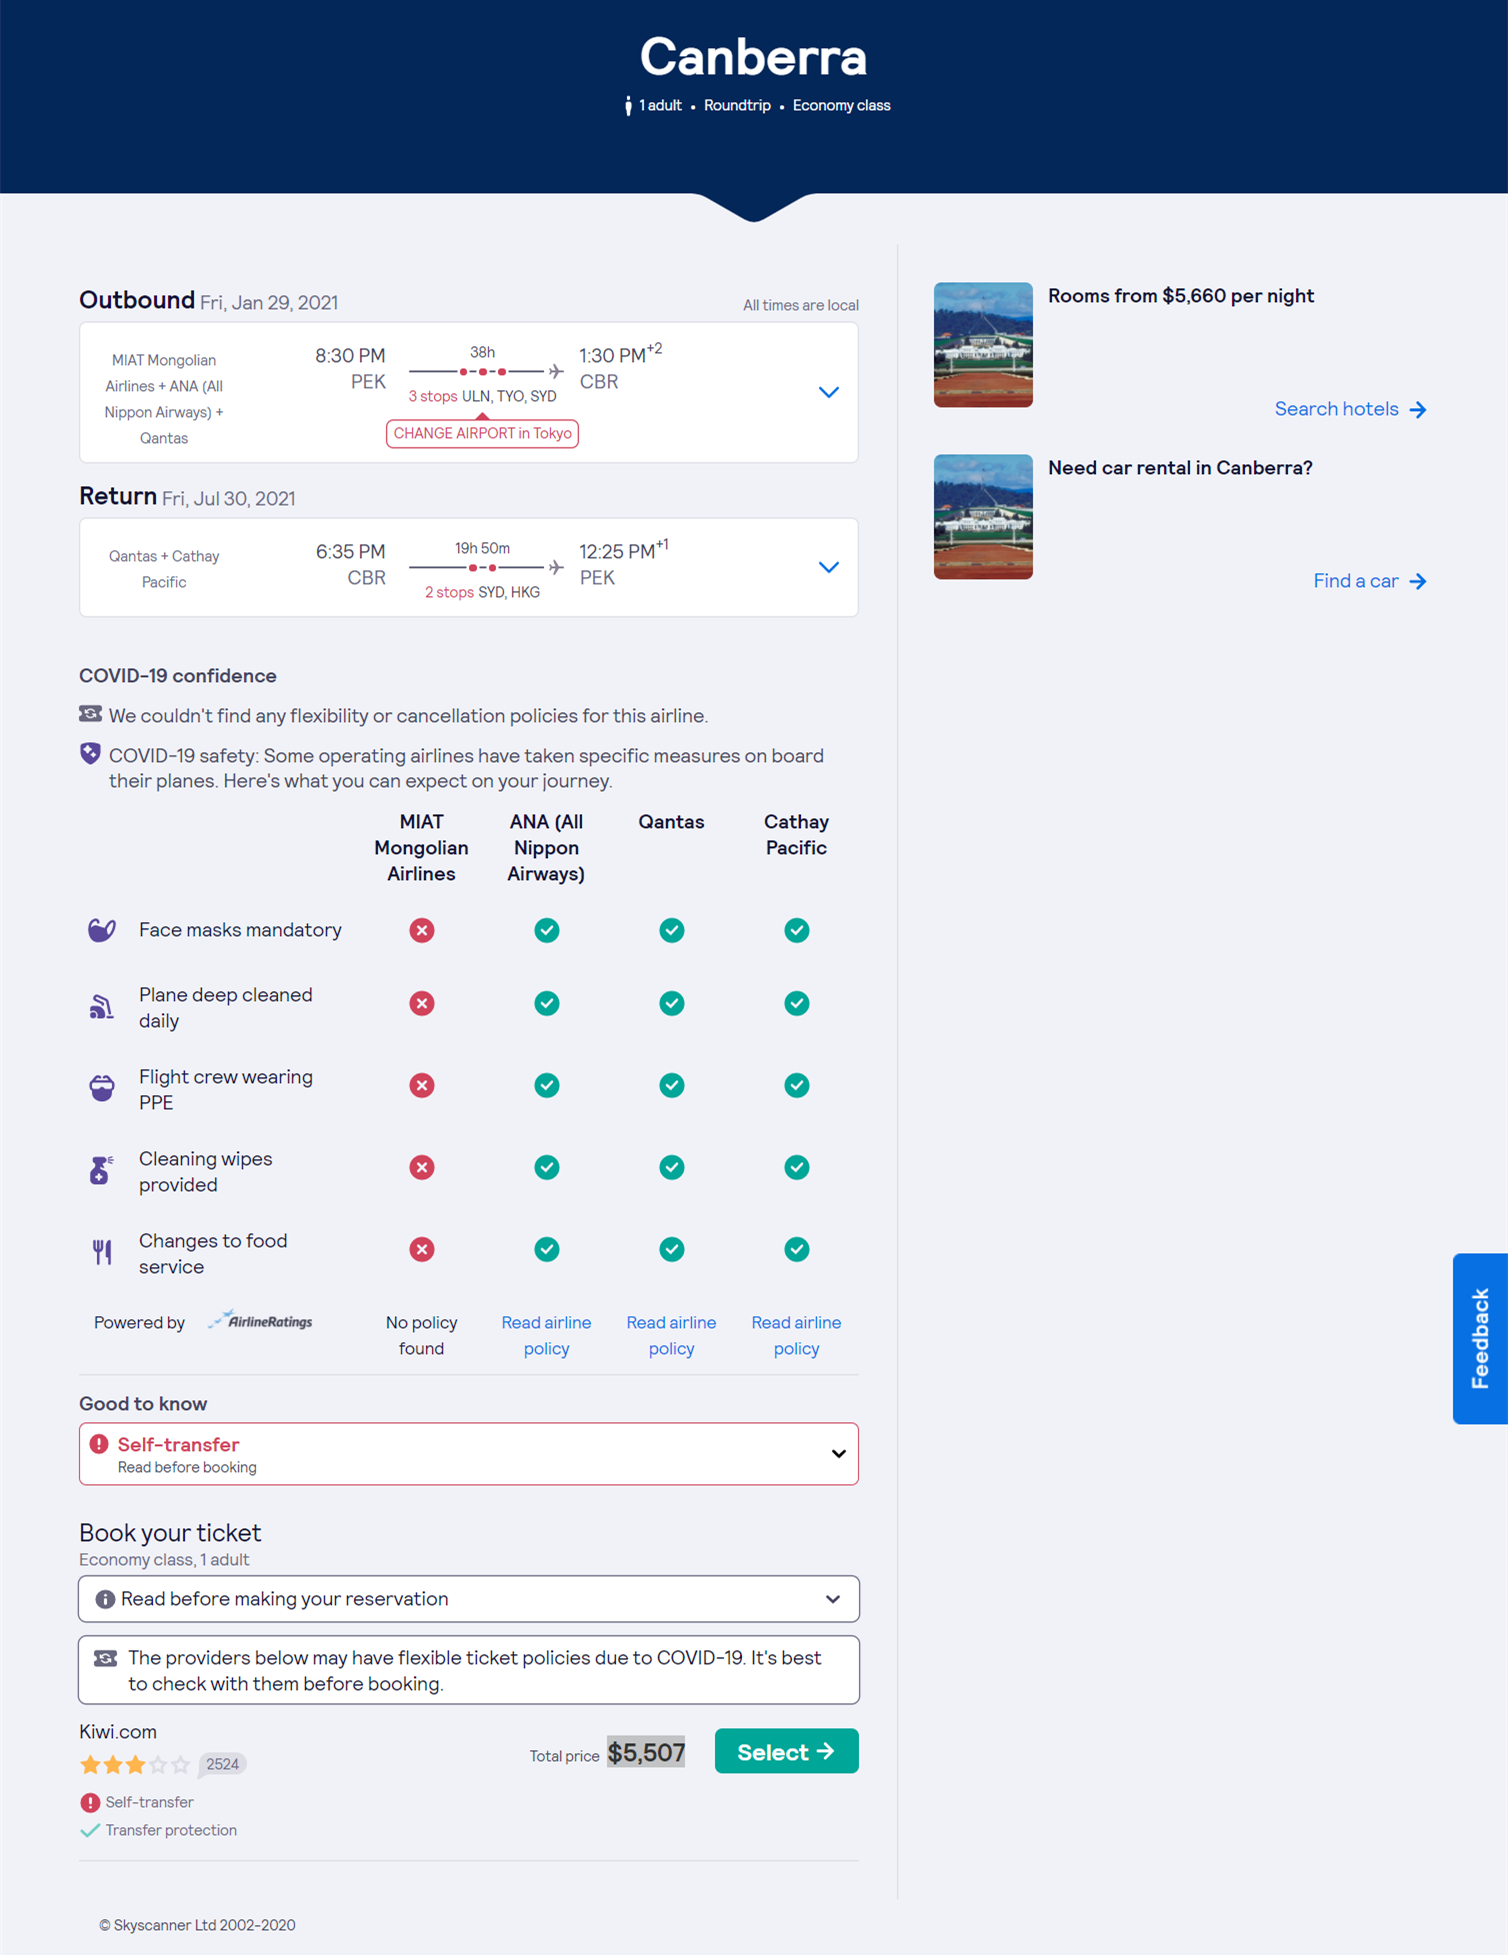This screenshot has height=1955, width=1508.
Task: Click the face mask icon
Action: 102,930
